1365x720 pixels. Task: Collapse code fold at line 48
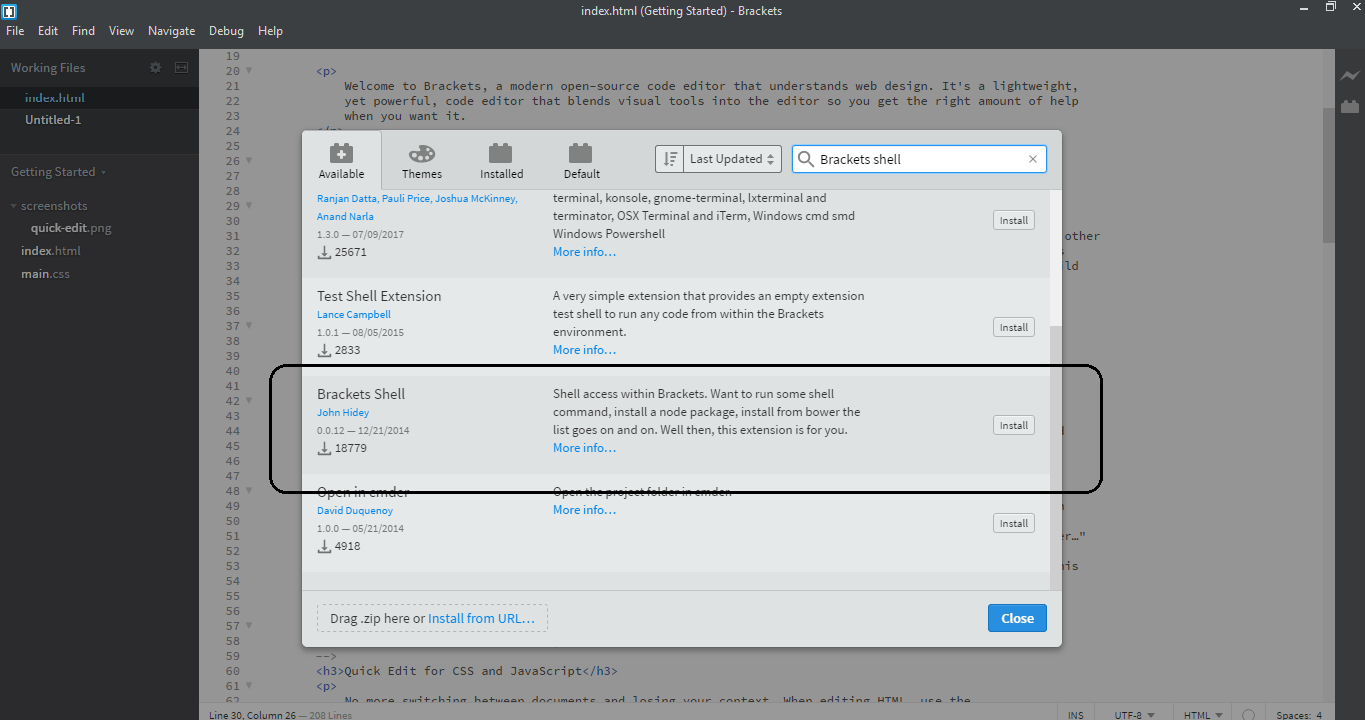coord(249,491)
